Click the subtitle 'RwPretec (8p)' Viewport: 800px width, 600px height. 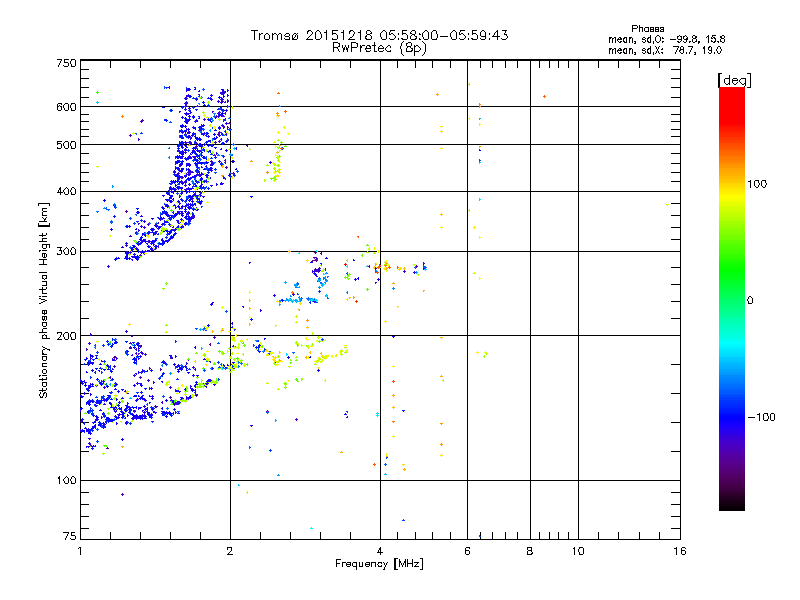click(379, 48)
